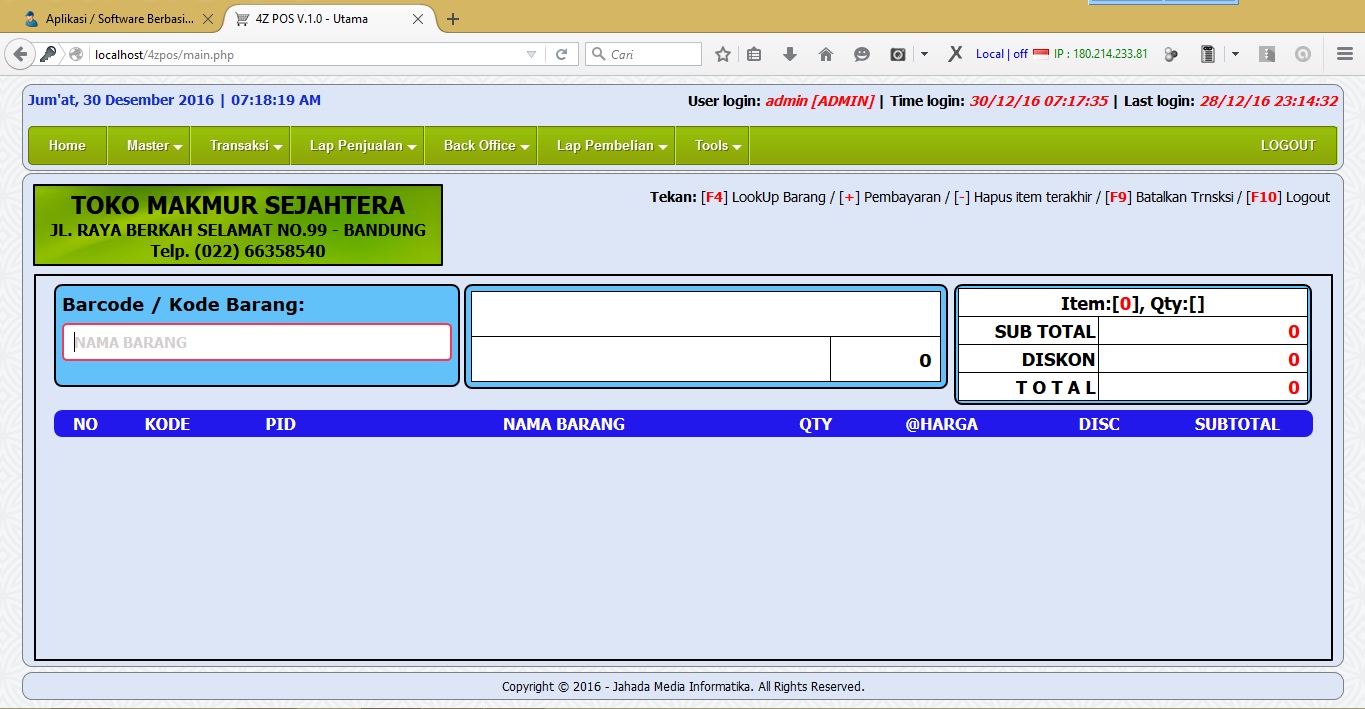This screenshot has height=709, width=1365.
Task: Expand the Master dropdown menu
Action: [x=148, y=146]
